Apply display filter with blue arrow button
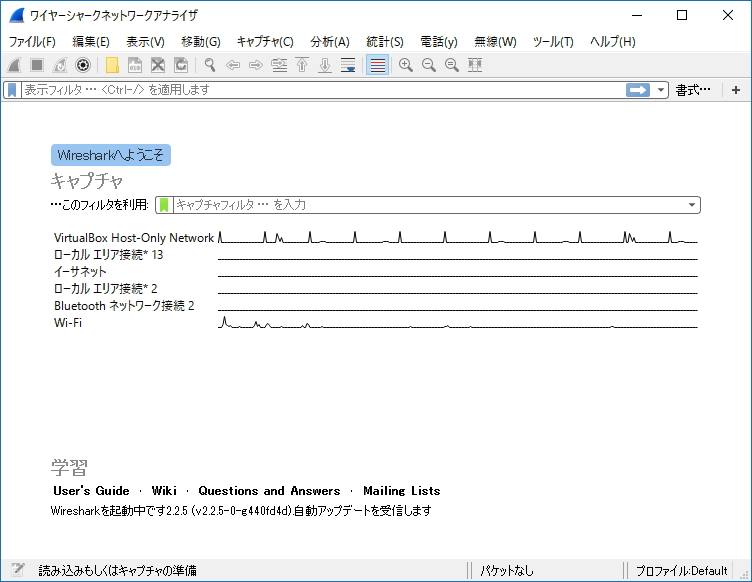752x582 pixels. pyautogui.click(x=638, y=90)
